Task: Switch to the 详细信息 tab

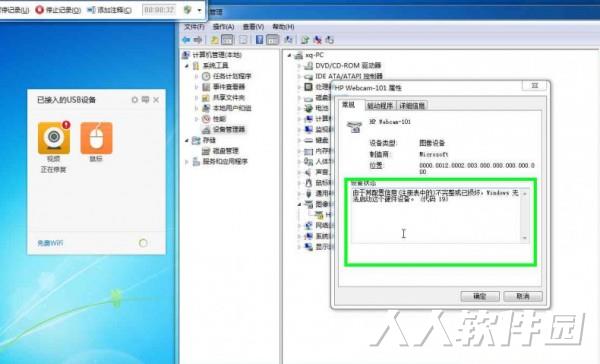Action: point(412,106)
